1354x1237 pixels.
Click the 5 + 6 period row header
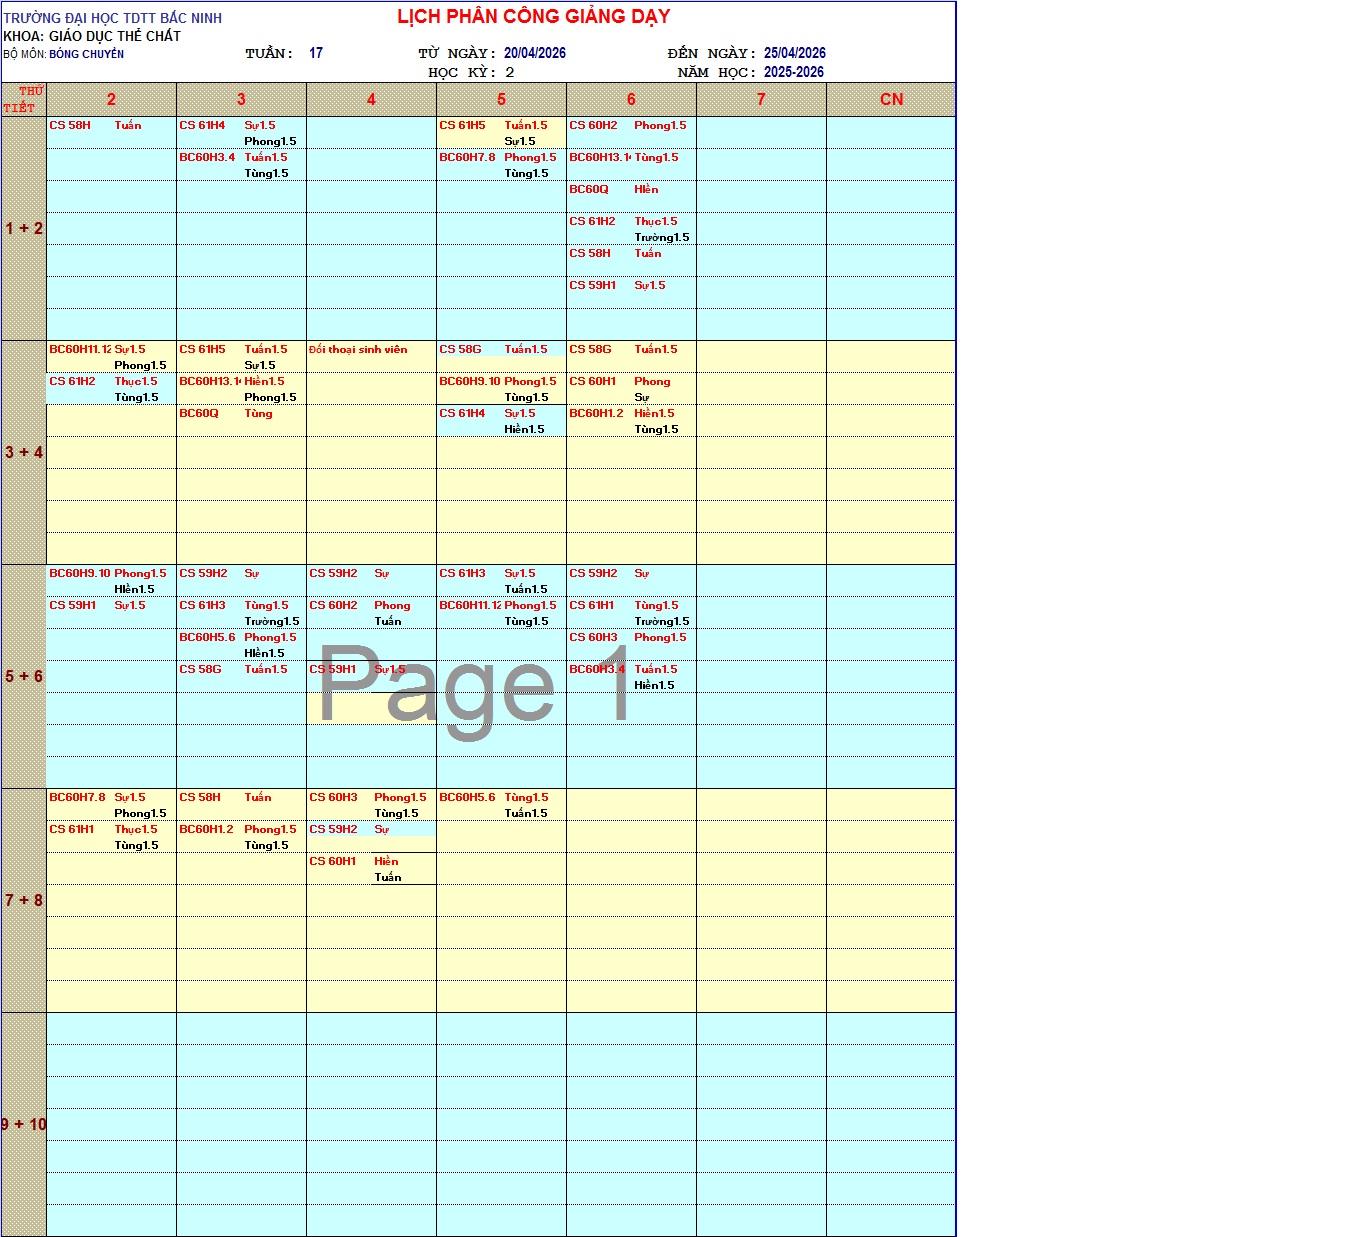click(24, 676)
